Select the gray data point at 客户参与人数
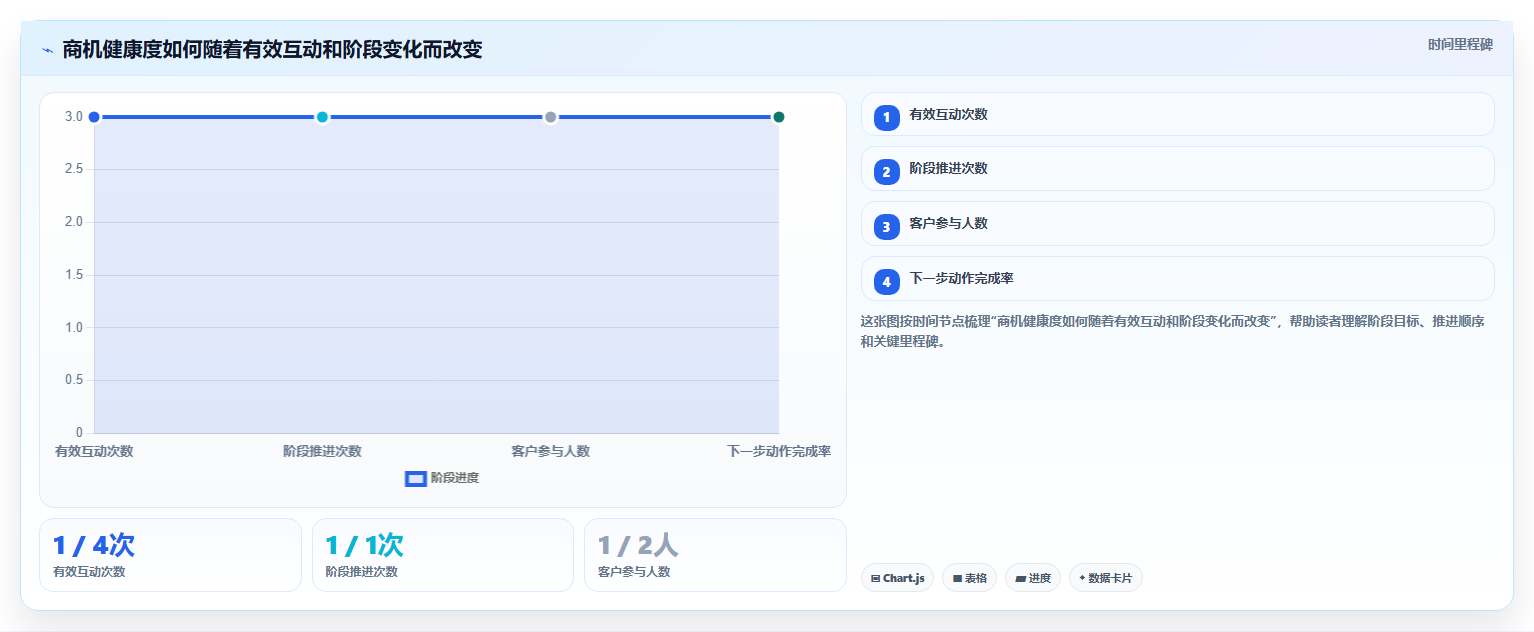This screenshot has width=1534, height=632. tap(550, 117)
